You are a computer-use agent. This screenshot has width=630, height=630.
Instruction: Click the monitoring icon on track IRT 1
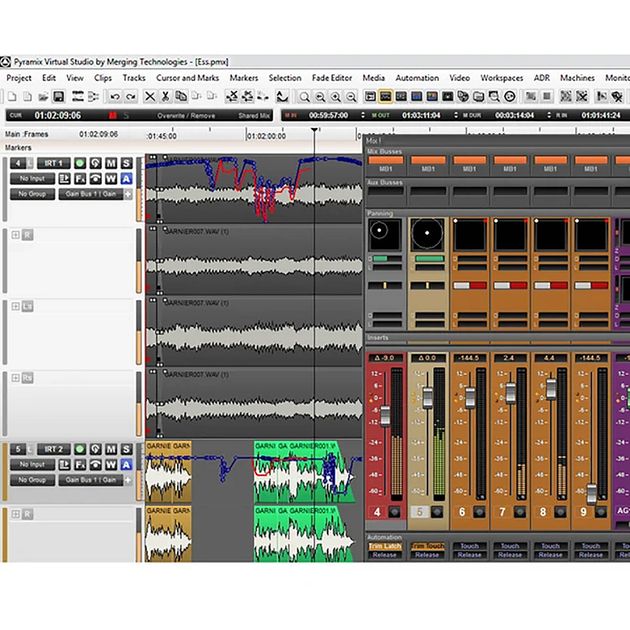[x=95, y=163]
